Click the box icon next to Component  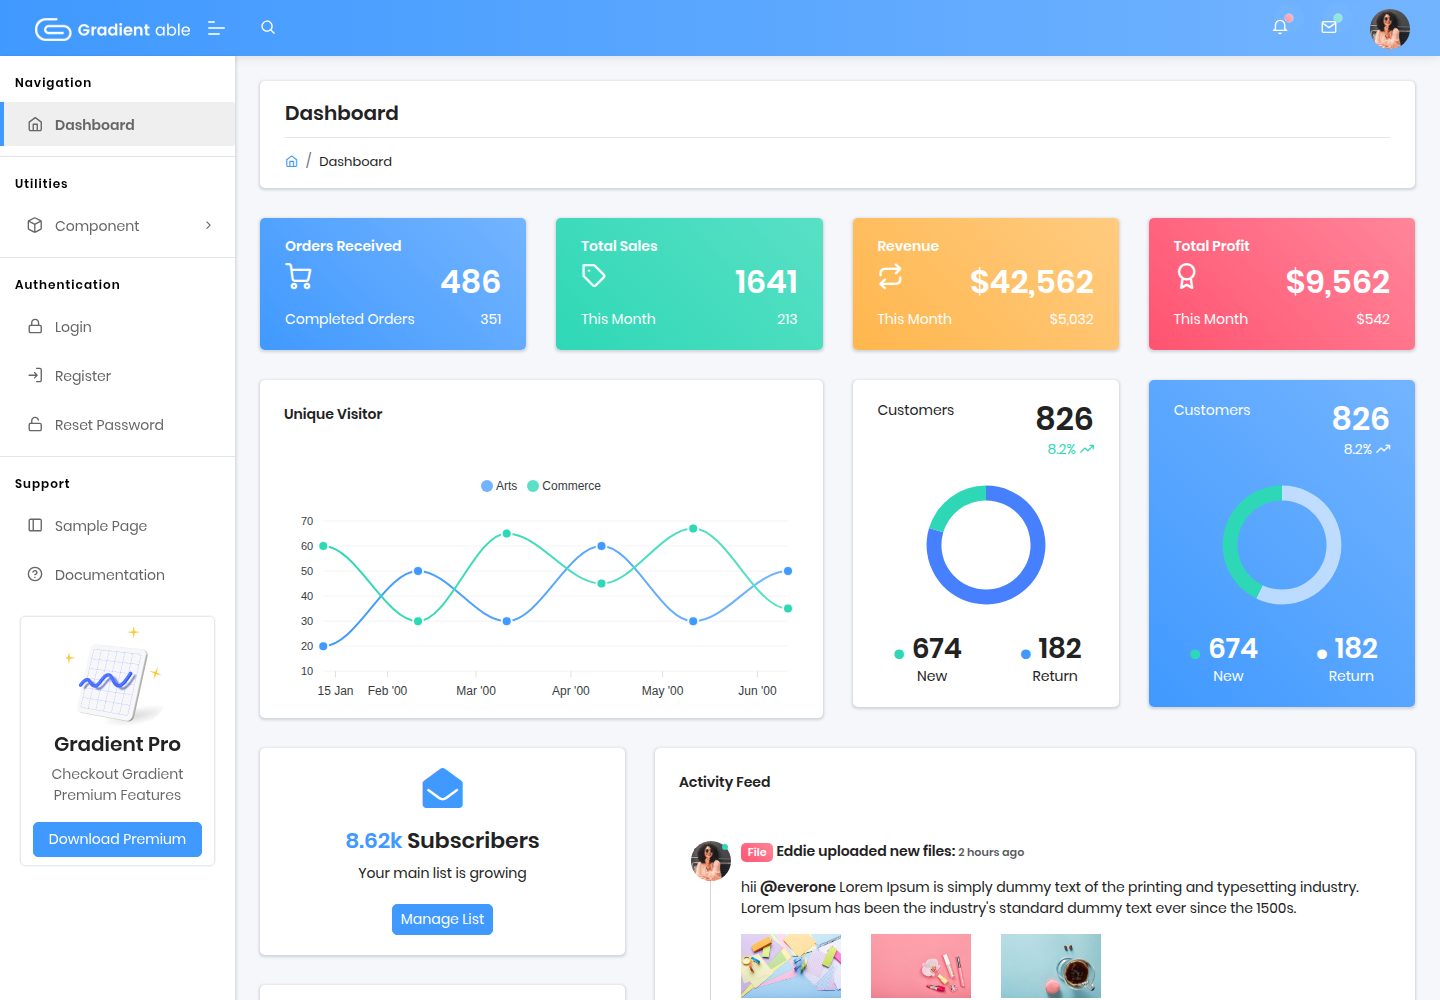[35, 225]
